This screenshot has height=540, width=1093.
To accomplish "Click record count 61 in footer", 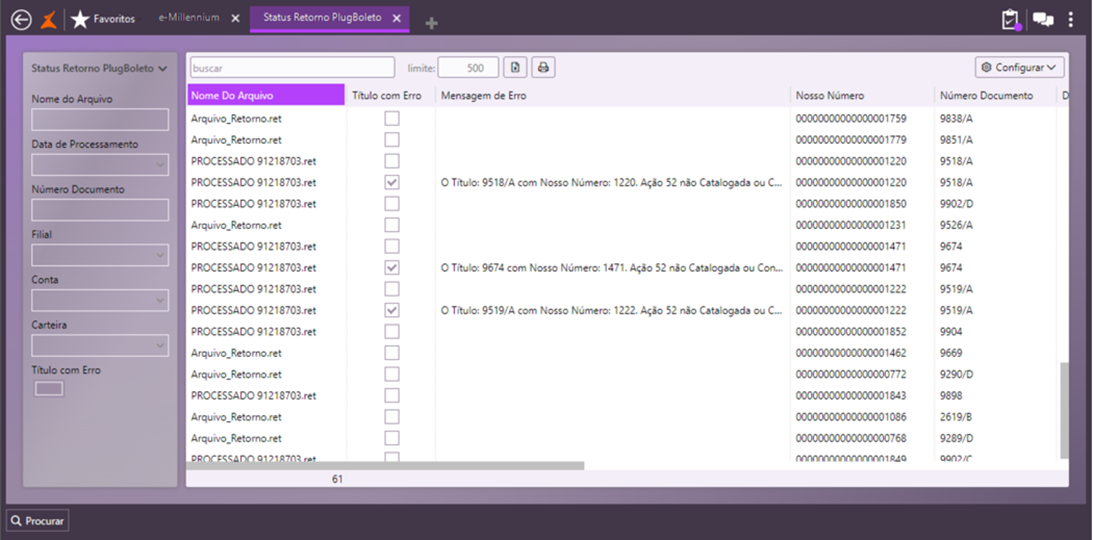I will point(337,479).
